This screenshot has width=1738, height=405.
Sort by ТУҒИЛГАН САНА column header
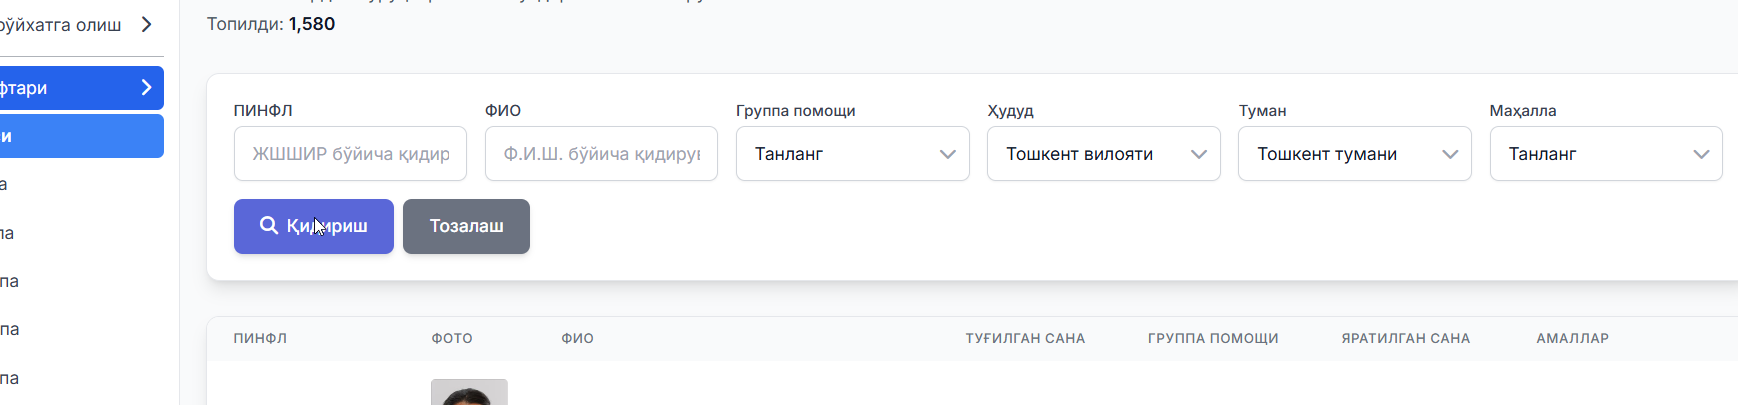(x=1025, y=339)
